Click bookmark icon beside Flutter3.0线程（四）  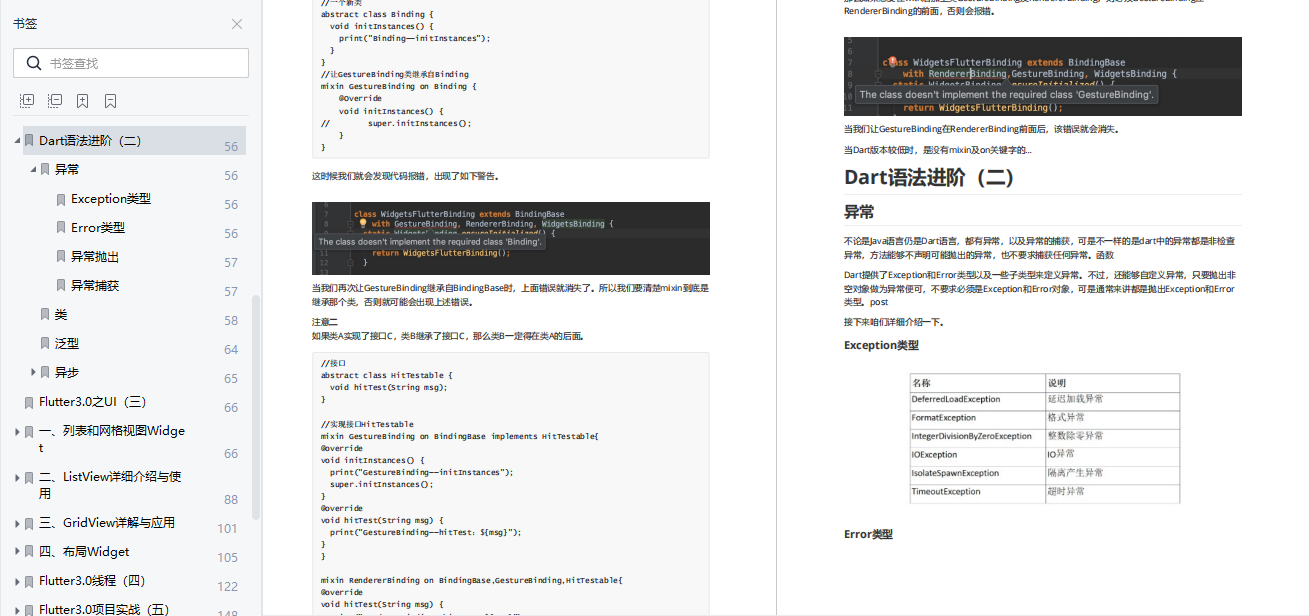(29, 581)
